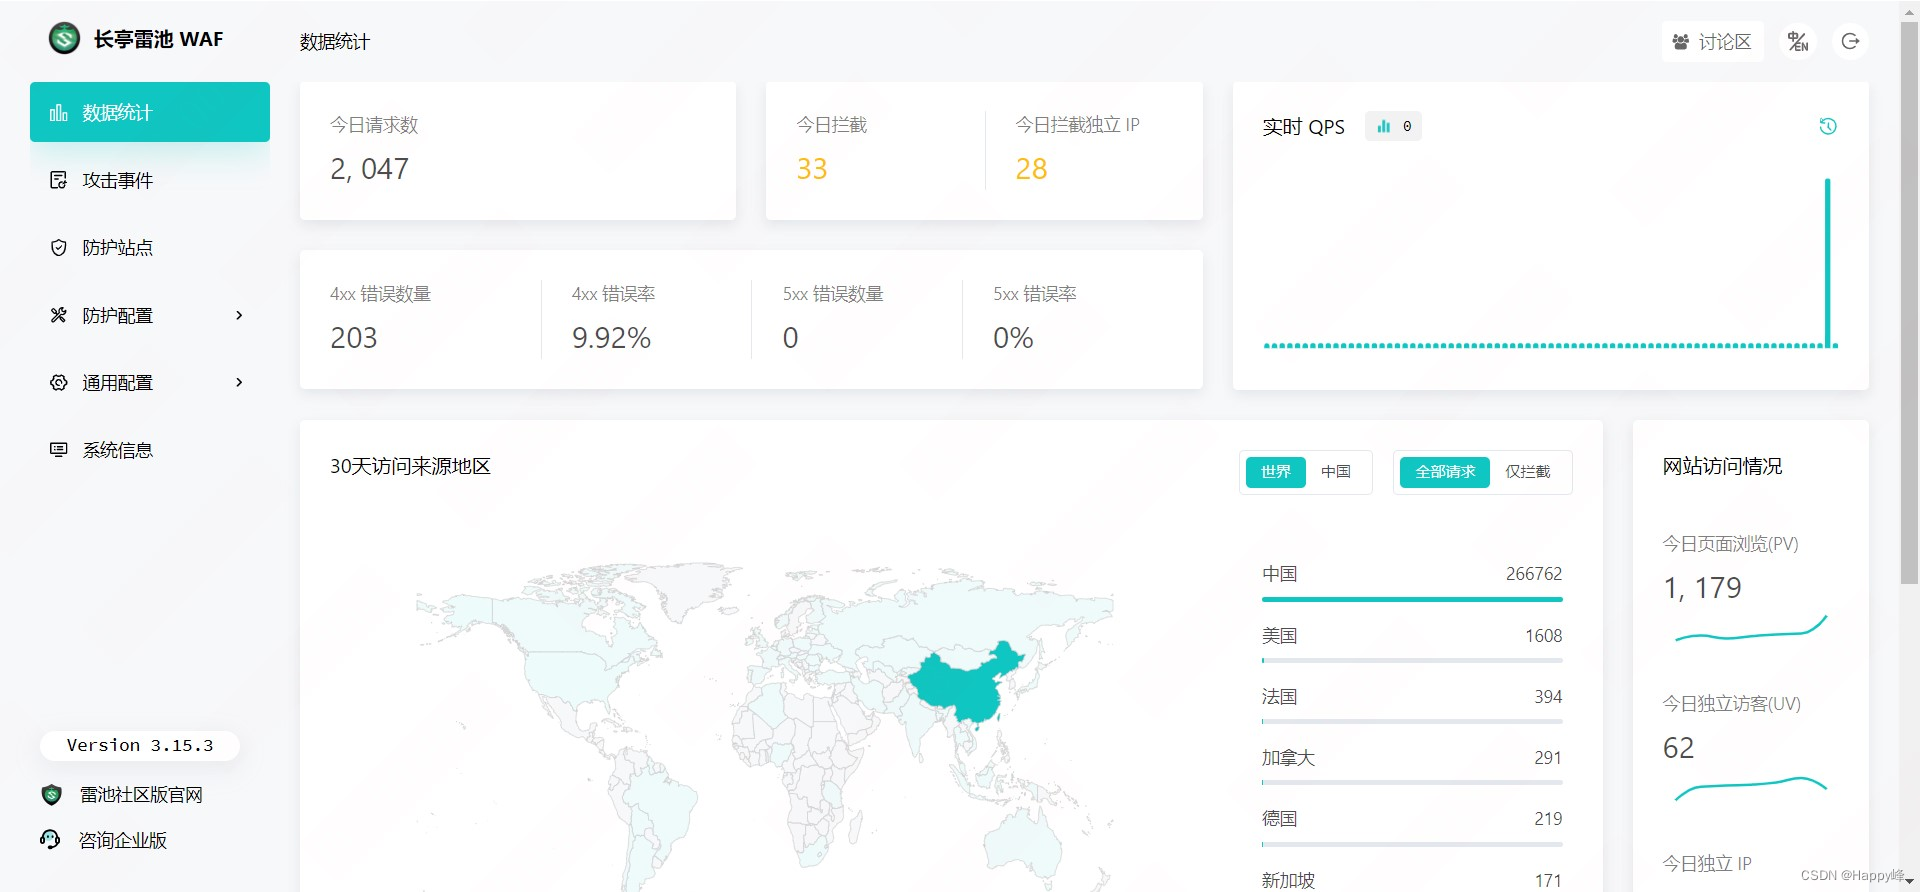Image resolution: width=1920 pixels, height=892 pixels.
Task: Click the 今日独立 IP label
Action: pyautogui.click(x=1707, y=864)
